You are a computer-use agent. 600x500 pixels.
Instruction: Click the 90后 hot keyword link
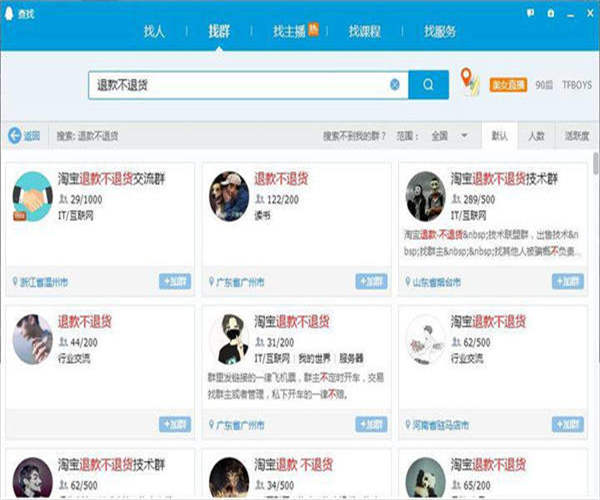coord(544,85)
